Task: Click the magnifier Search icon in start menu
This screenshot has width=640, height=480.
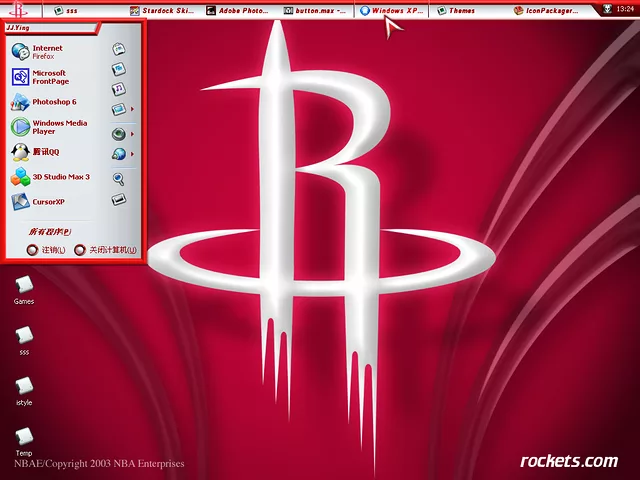Action: [x=118, y=178]
